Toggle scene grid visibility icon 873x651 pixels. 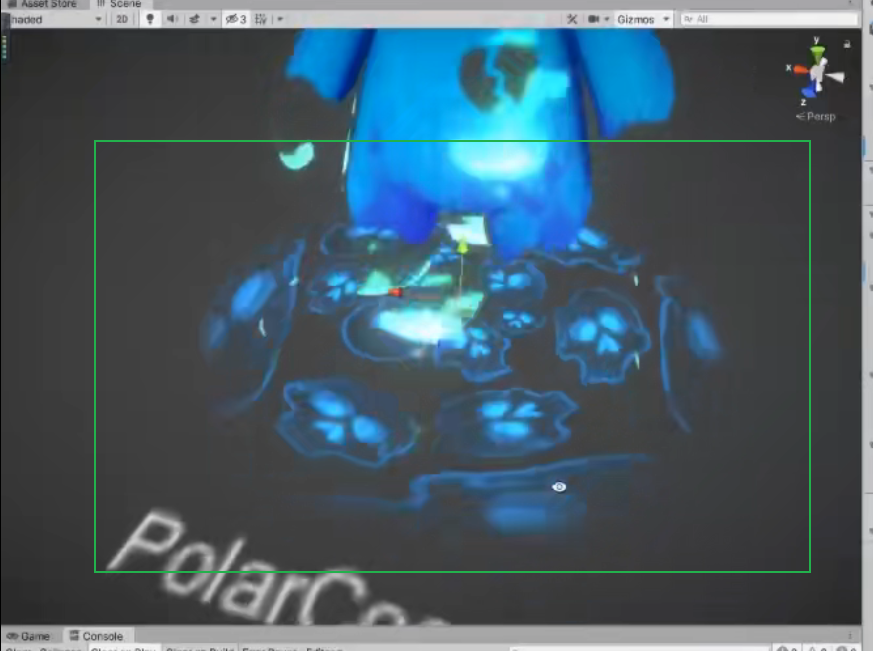(x=261, y=19)
